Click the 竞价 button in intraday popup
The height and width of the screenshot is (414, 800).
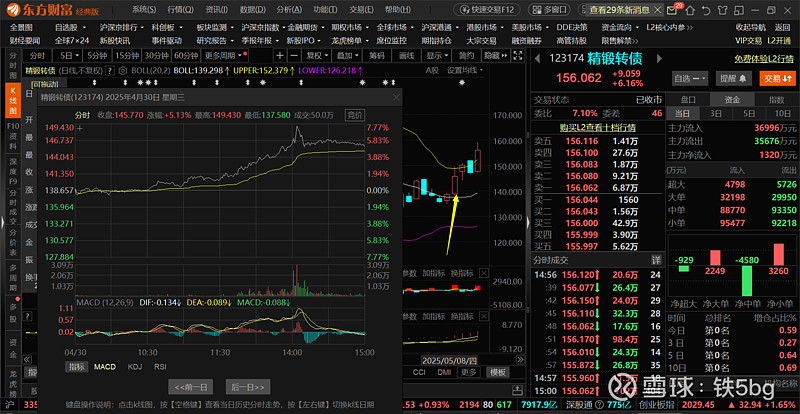[x=355, y=115]
